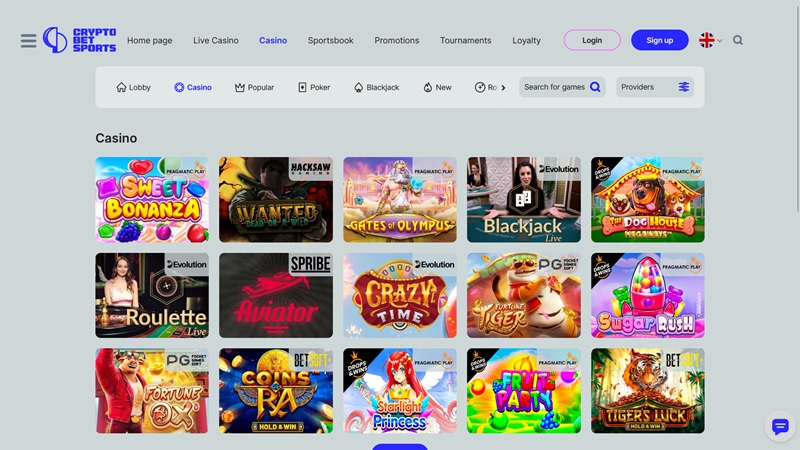Select Lobby category tab

click(x=133, y=87)
